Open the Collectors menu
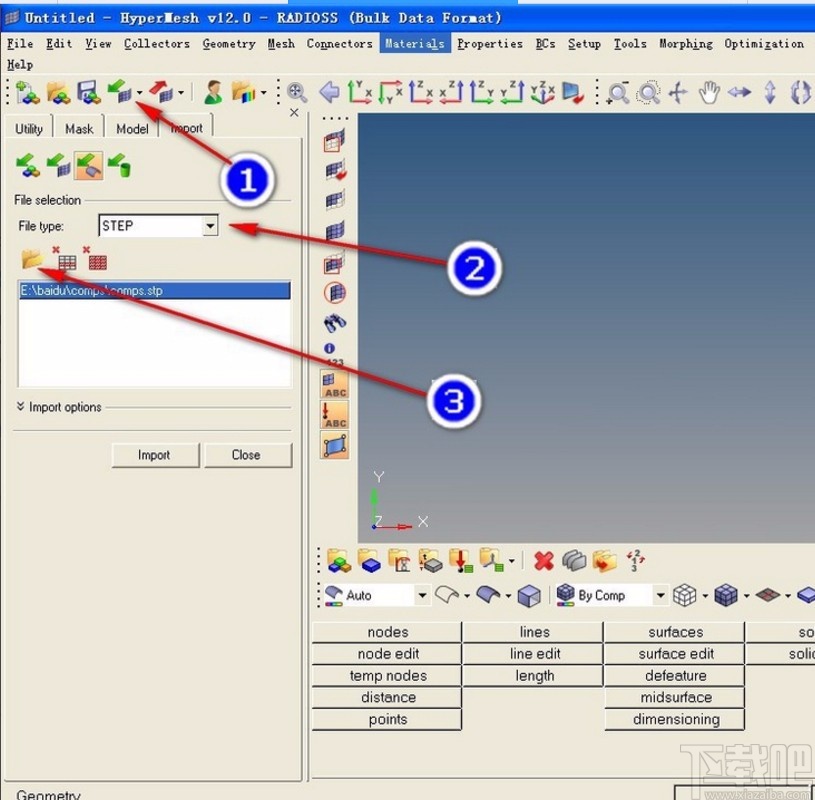Viewport: 815px width, 800px height. click(156, 44)
